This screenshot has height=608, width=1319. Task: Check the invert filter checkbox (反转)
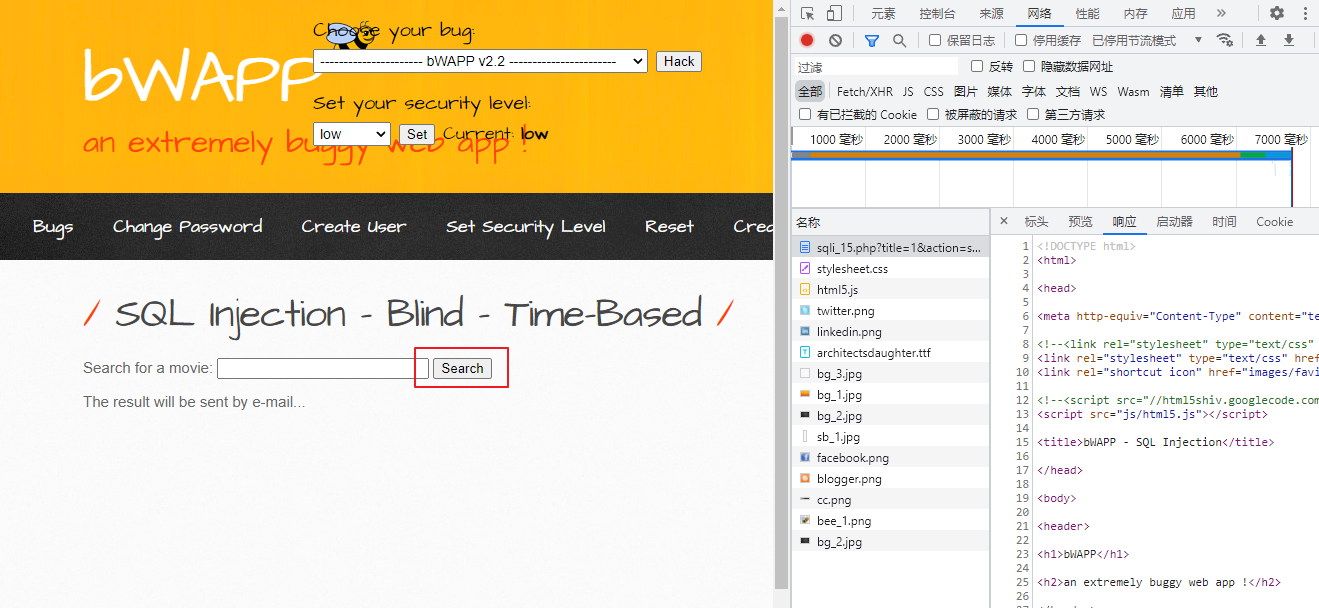coord(978,66)
